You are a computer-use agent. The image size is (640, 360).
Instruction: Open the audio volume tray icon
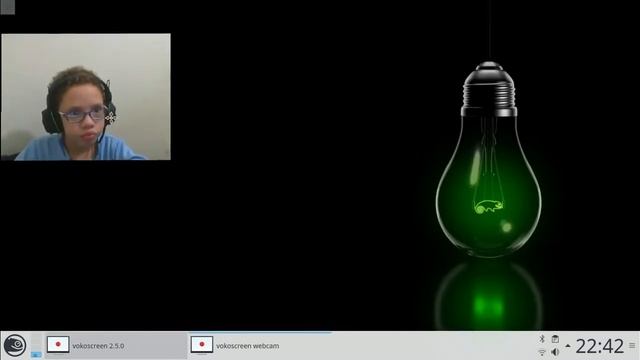[555, 352]
